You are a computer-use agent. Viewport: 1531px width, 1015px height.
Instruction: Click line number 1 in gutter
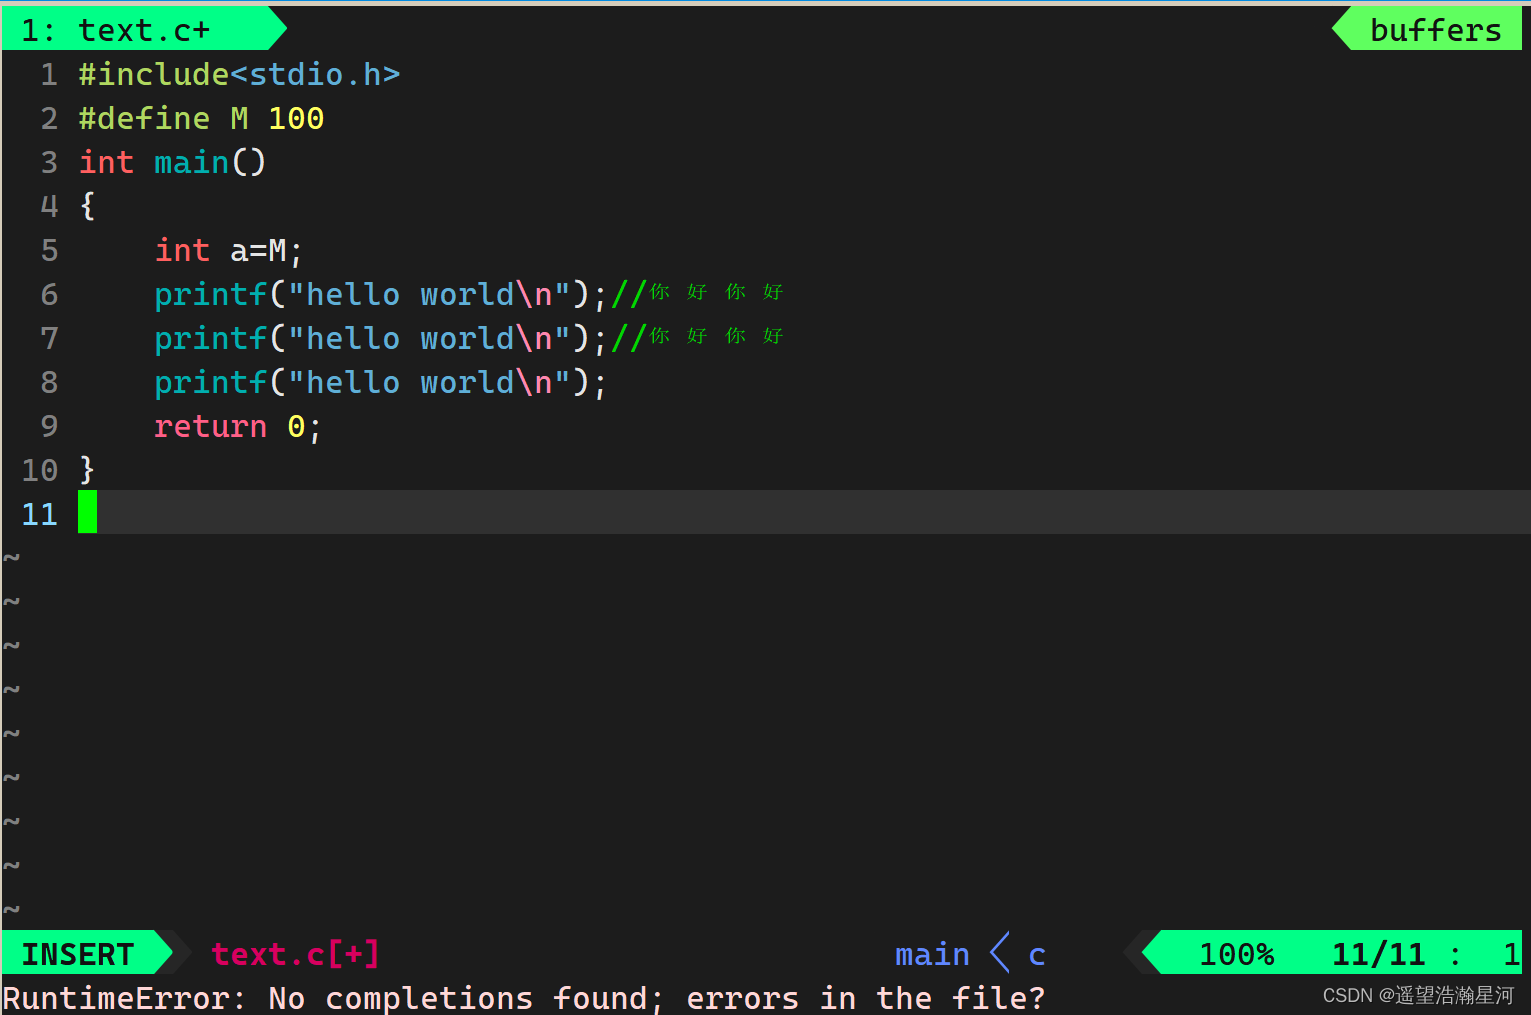[x=49, y=74]
